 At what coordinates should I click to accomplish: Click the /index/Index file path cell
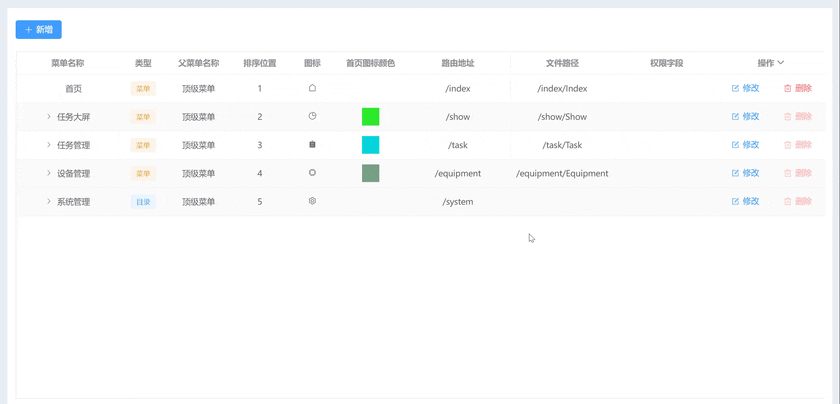pos(562,88)
